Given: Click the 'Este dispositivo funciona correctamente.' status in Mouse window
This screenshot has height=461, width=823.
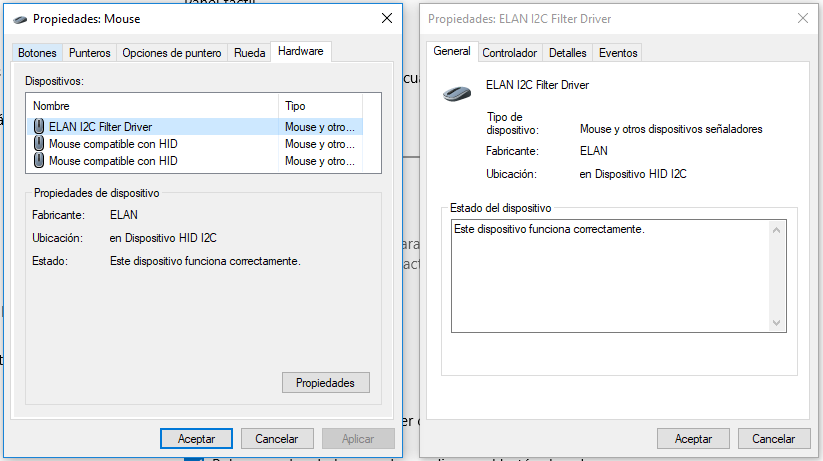Looking at the screenshot, I should (205, 261).
